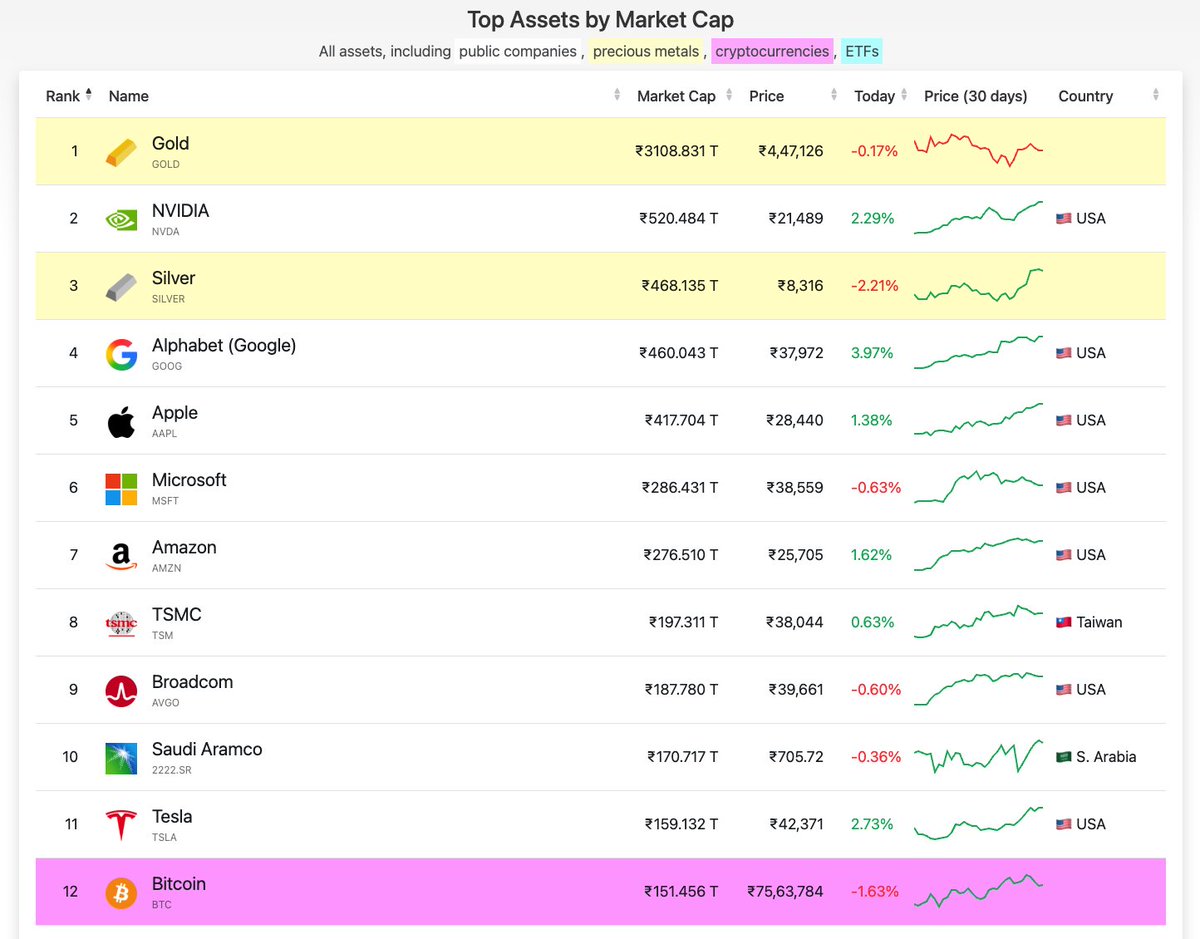Click the Market Cap column header
This screenshot has width=1200, height=939.
[x=676, y=96]
